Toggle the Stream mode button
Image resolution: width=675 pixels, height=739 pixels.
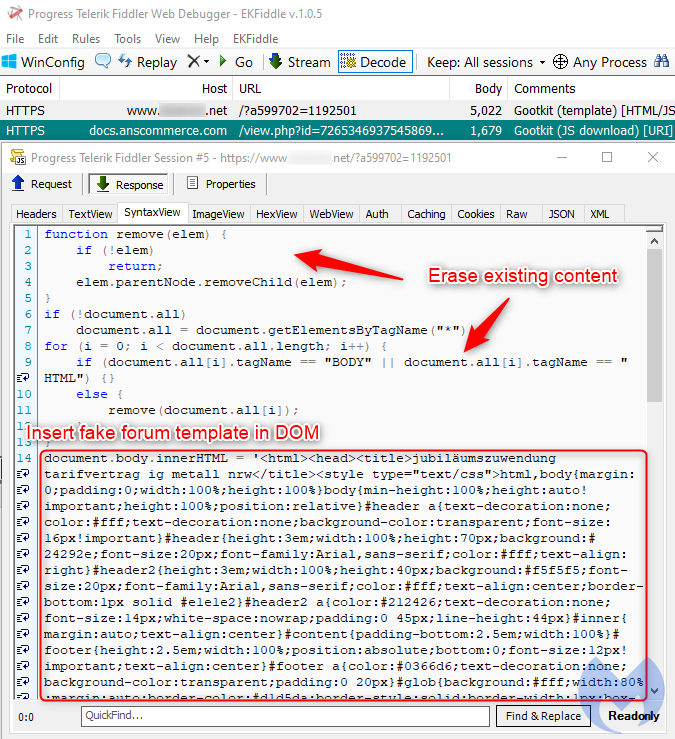[x=299, y=62]
